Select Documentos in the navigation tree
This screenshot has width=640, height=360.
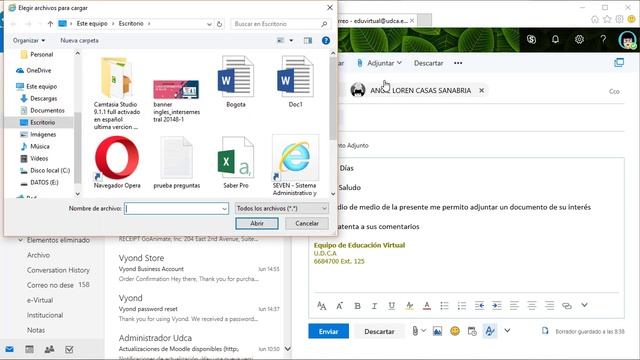pyautogui.click(x=42, y=110)
